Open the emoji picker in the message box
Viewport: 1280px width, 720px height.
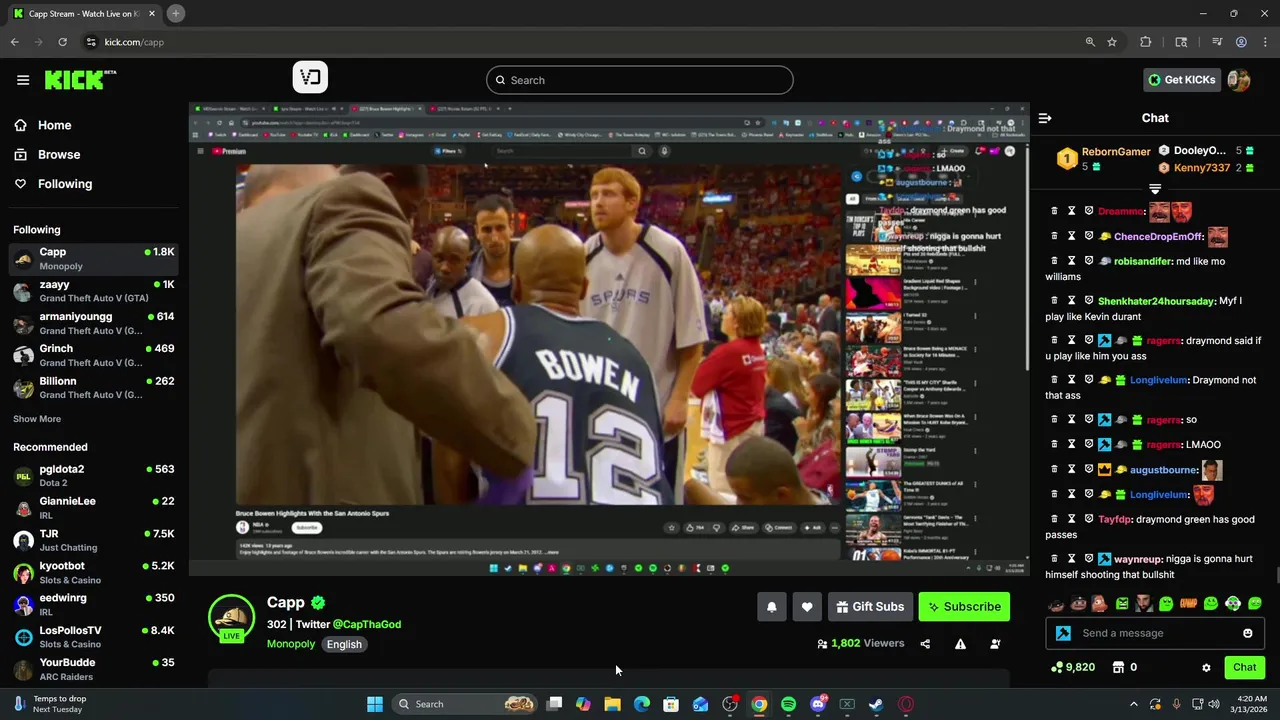coord(1247,633)
